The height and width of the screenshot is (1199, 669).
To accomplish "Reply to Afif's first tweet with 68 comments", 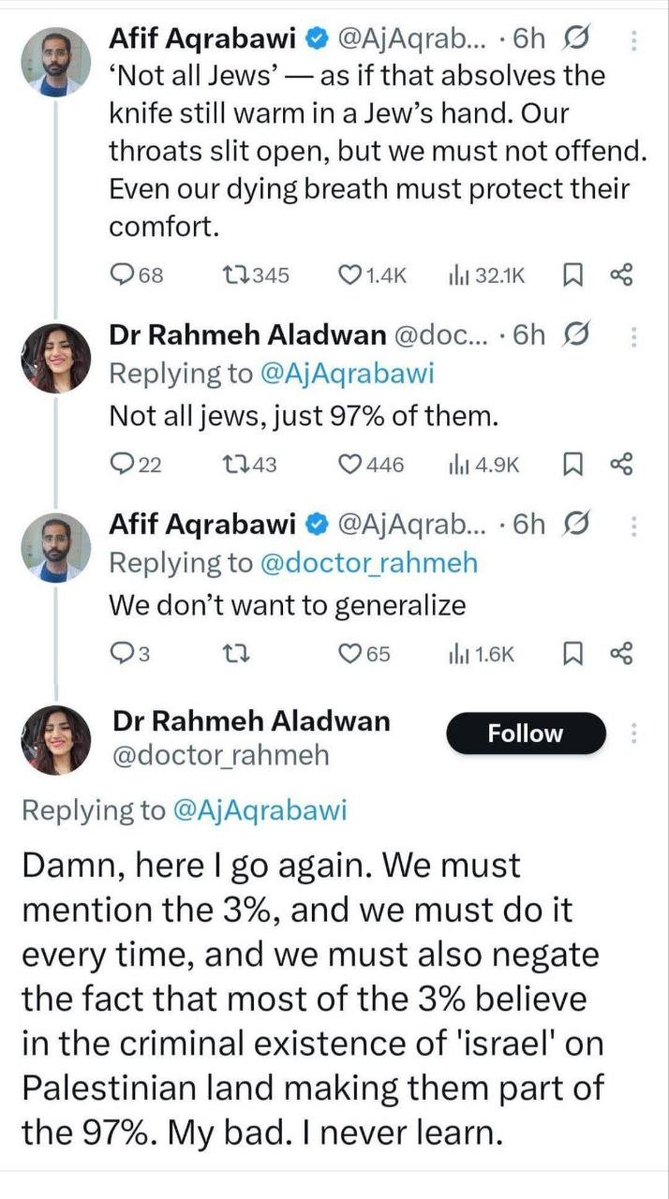I will [123, 275].
